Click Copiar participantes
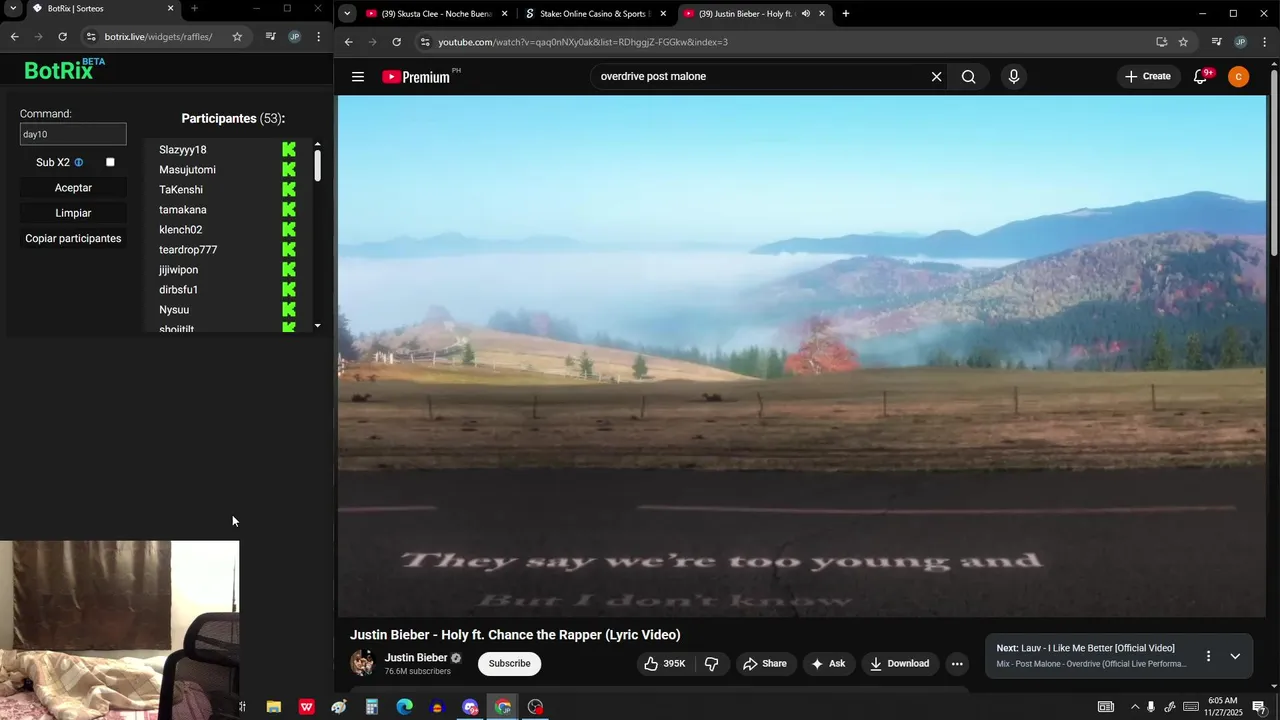 click(x=73, y=238)
